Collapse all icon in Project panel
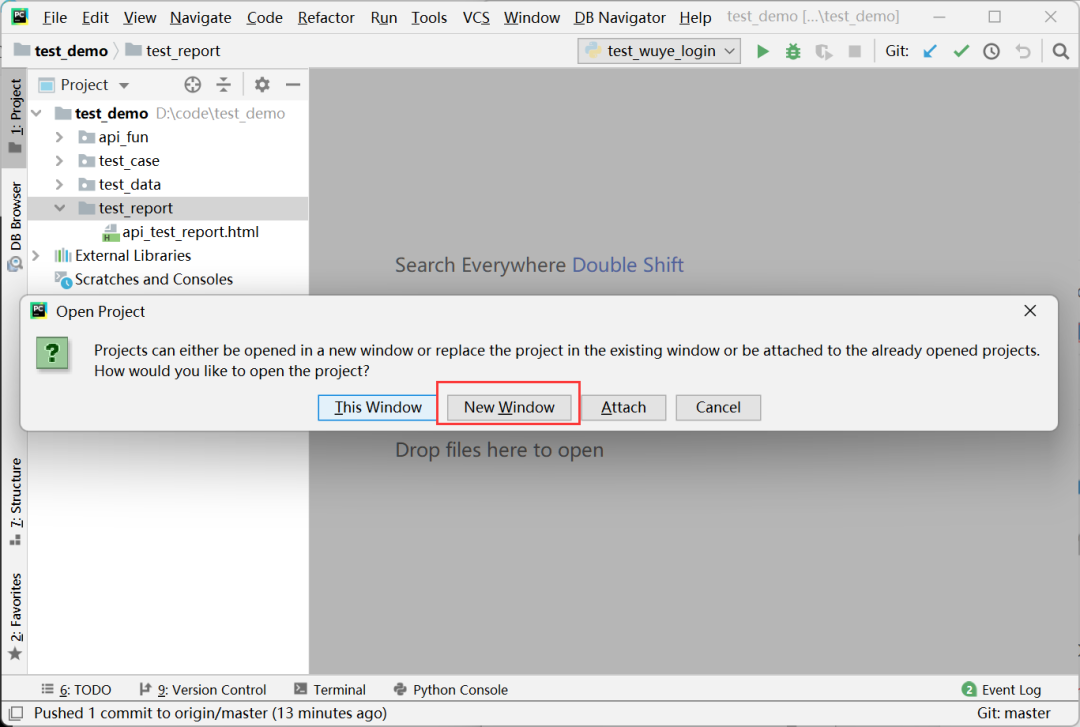This screenshot has width=1080, height=727. click(224, 85)
